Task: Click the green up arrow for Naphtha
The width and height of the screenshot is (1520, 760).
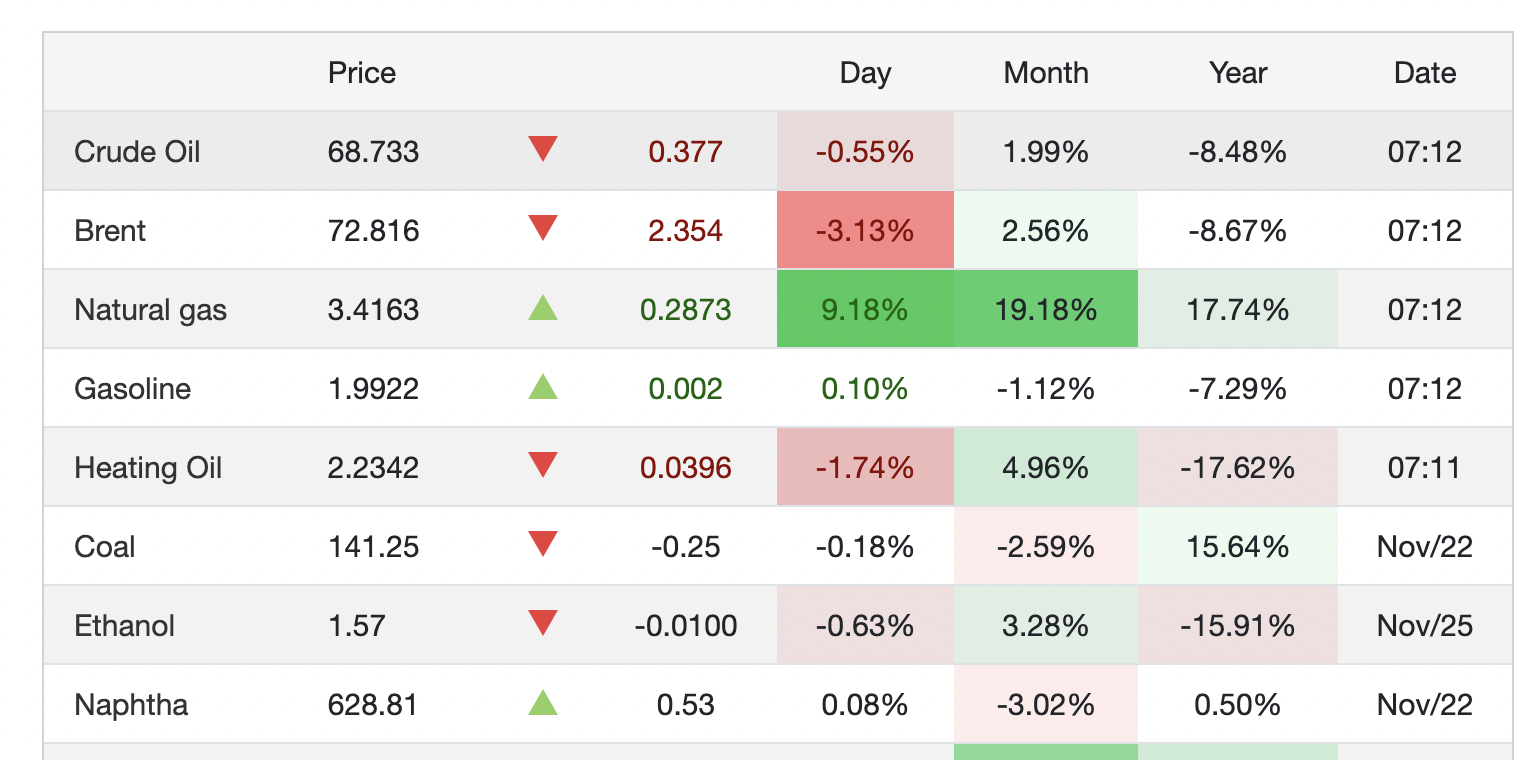Action: 543,702
